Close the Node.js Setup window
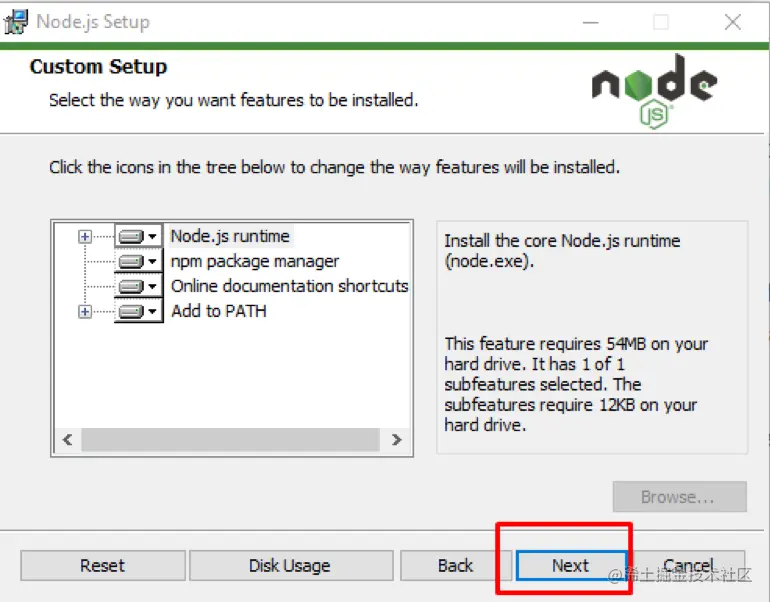The height and width of the screenshot is (602, 770). pyautogui.click(x=733, y=22)
